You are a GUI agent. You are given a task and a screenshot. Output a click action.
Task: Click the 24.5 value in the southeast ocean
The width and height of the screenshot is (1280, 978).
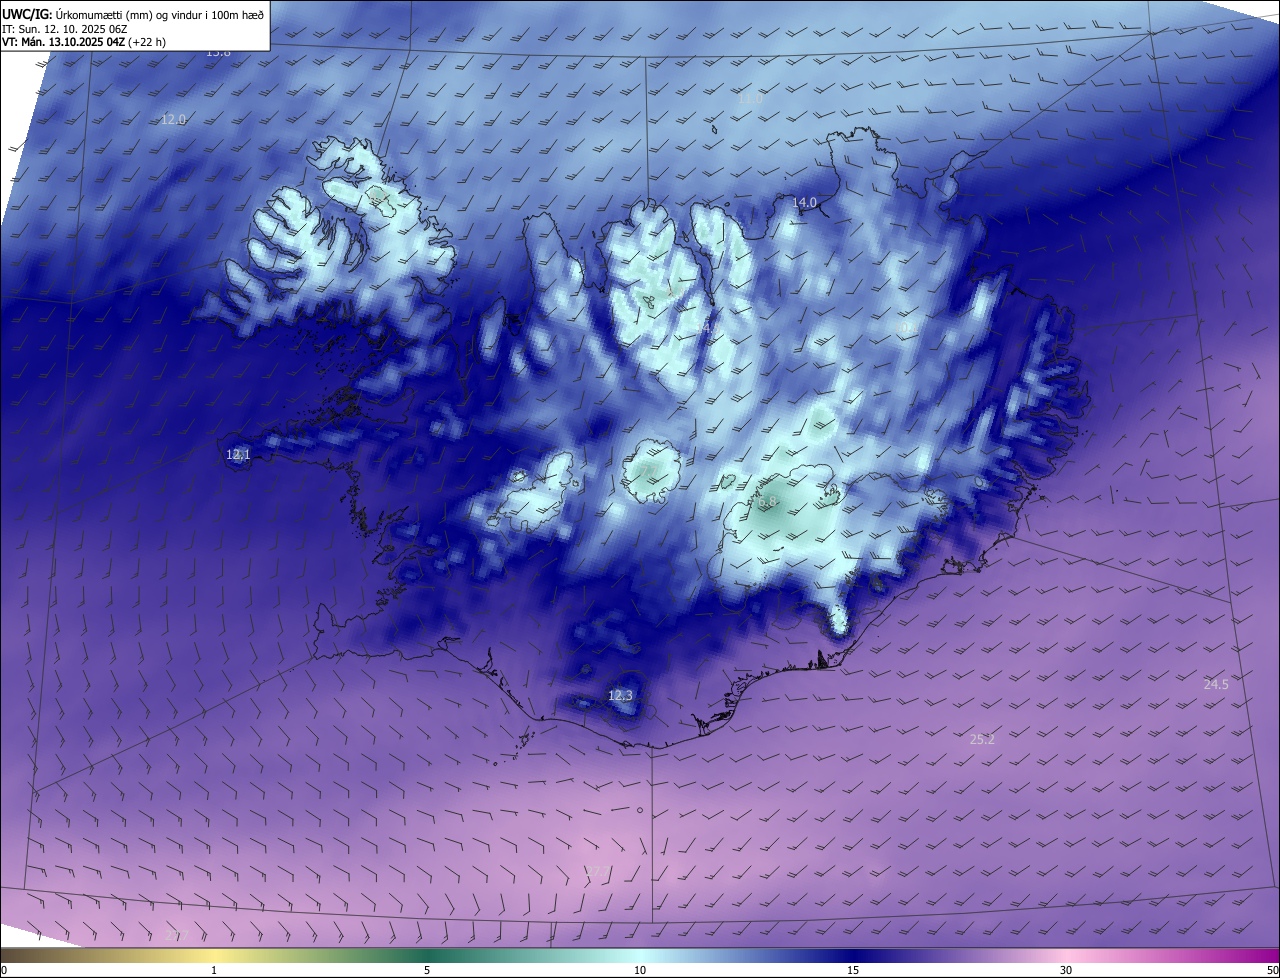pos(1216,684)
